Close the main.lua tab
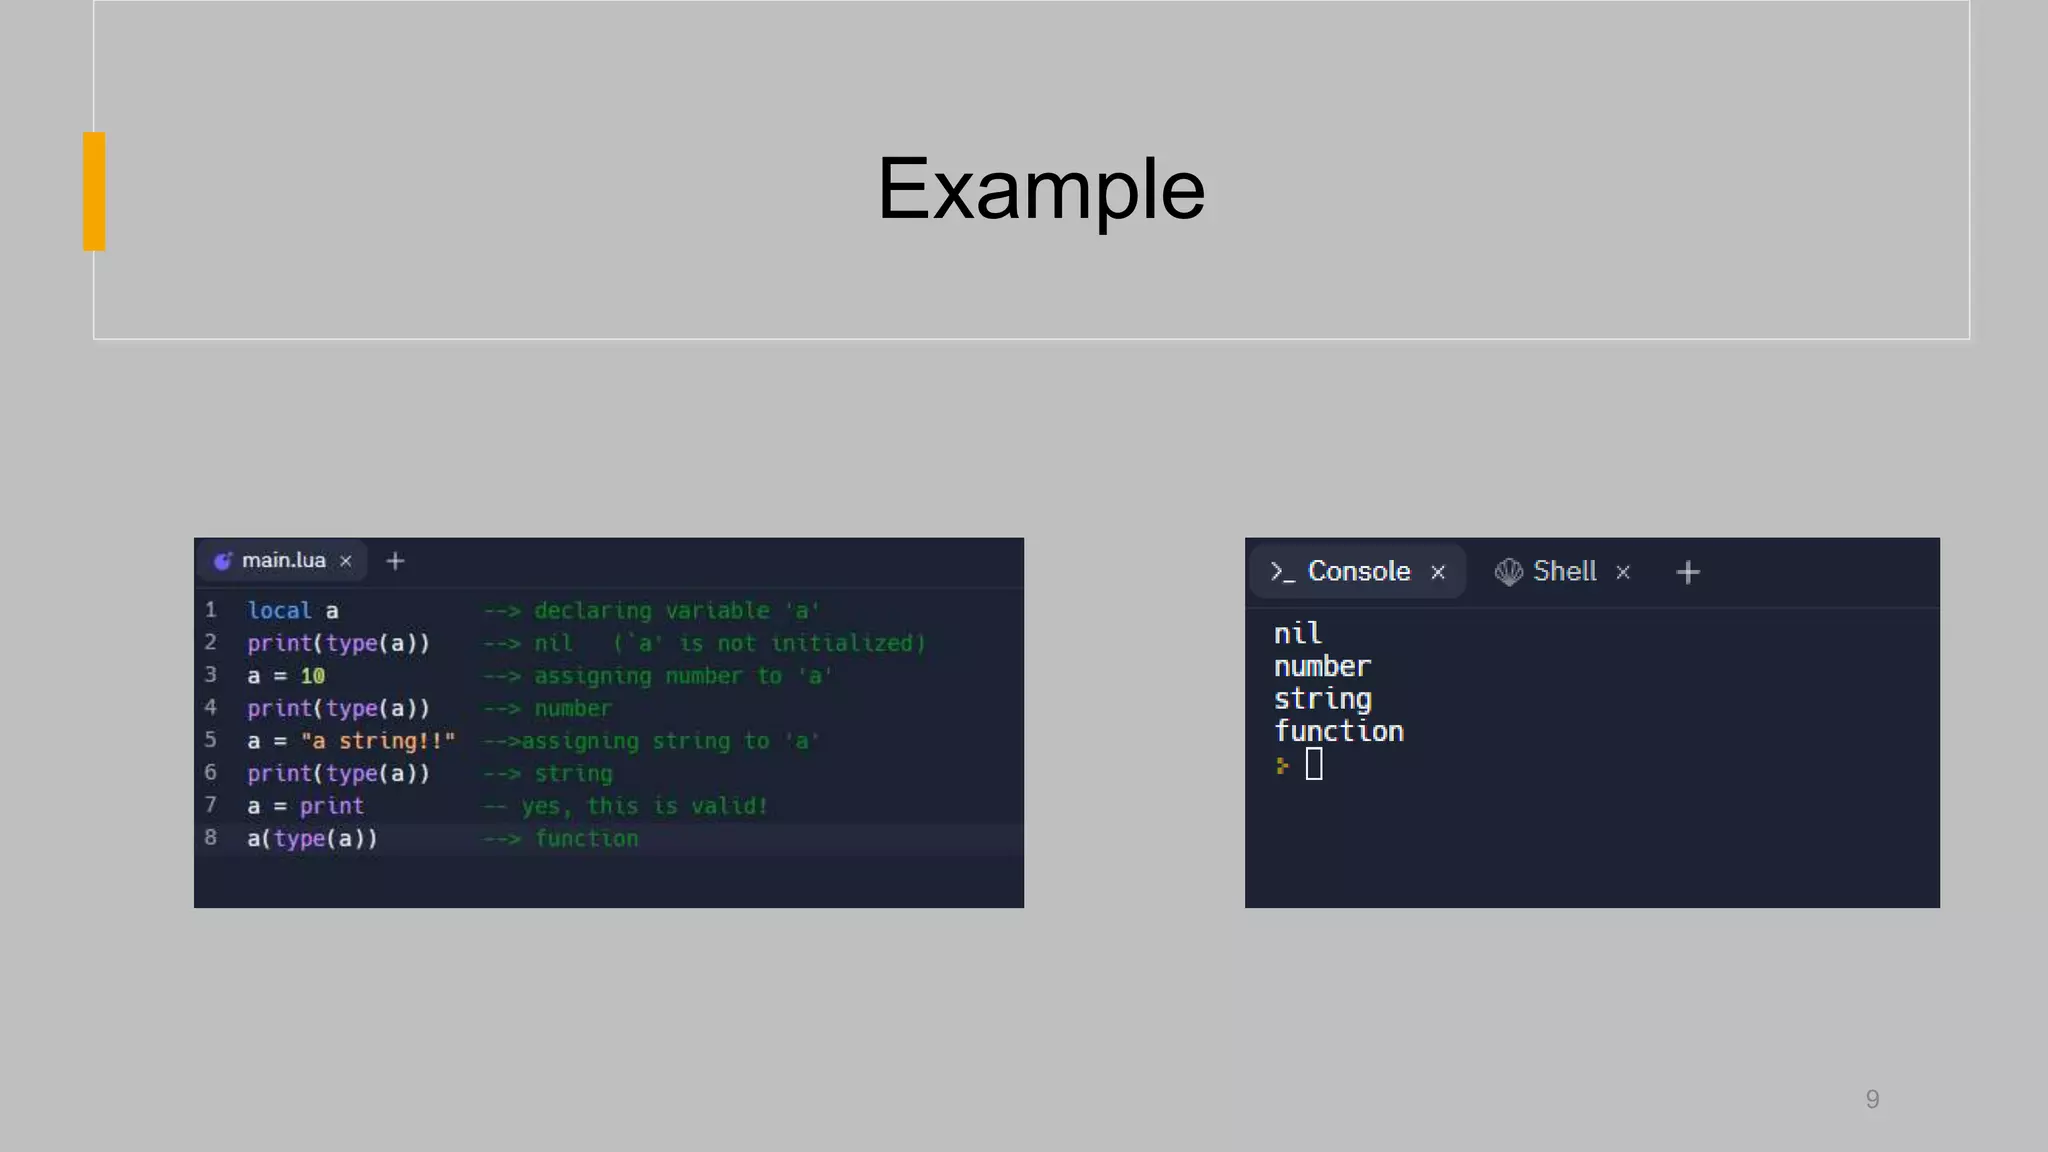Viewport: 2048px width, 1152px height. pos(346,561)
